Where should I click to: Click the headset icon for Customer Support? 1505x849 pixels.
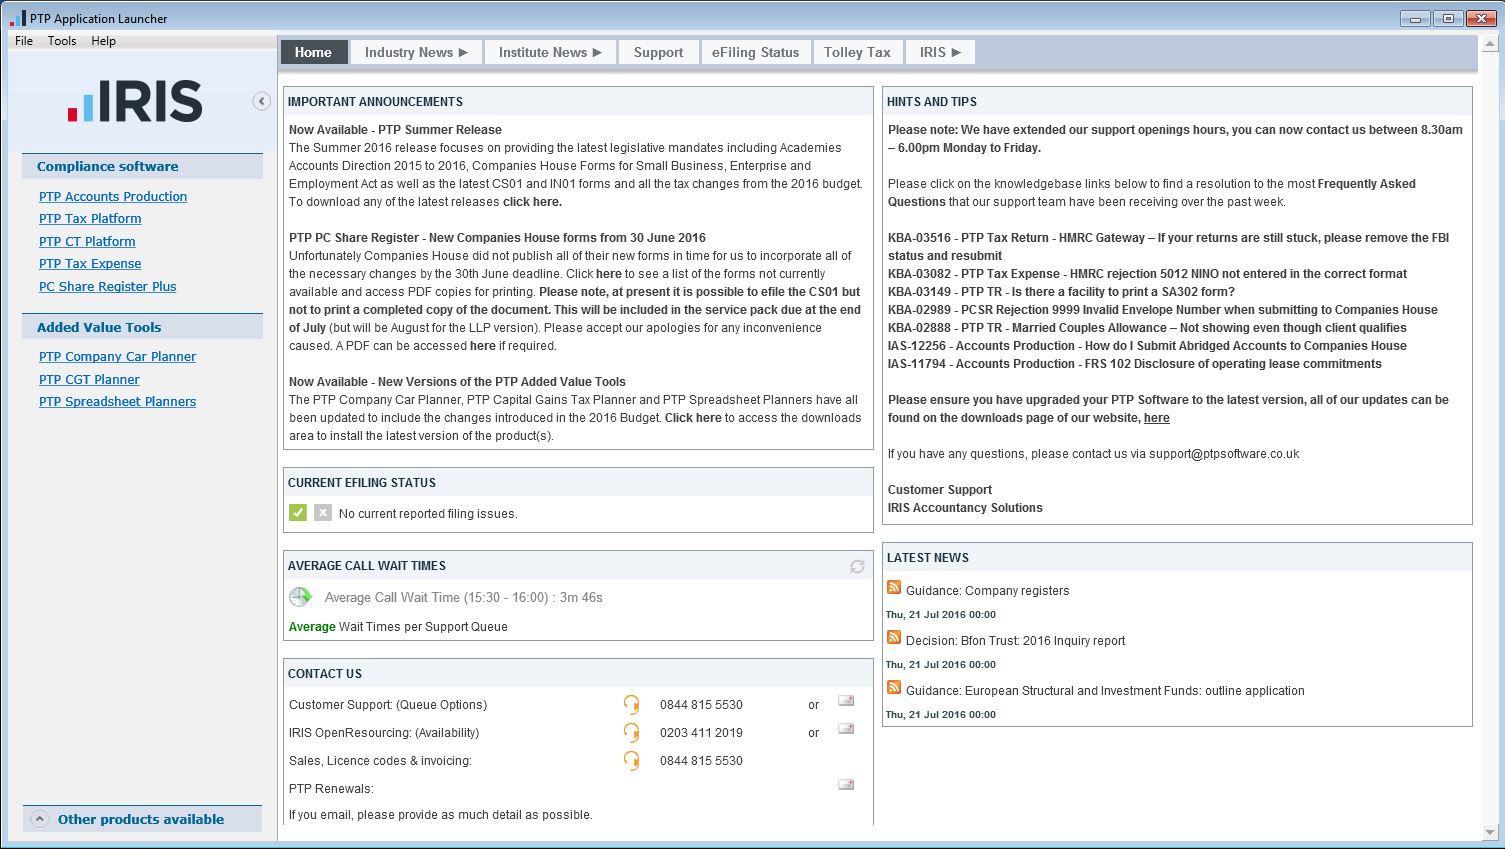pos(631,704)
